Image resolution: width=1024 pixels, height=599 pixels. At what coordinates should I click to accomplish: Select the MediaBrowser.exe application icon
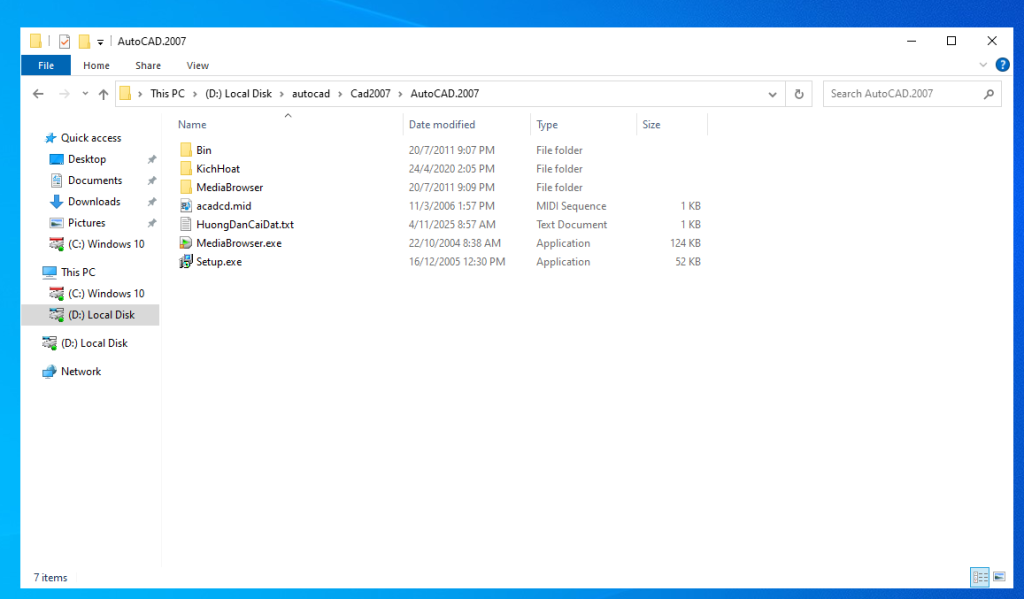click(186, 243)
